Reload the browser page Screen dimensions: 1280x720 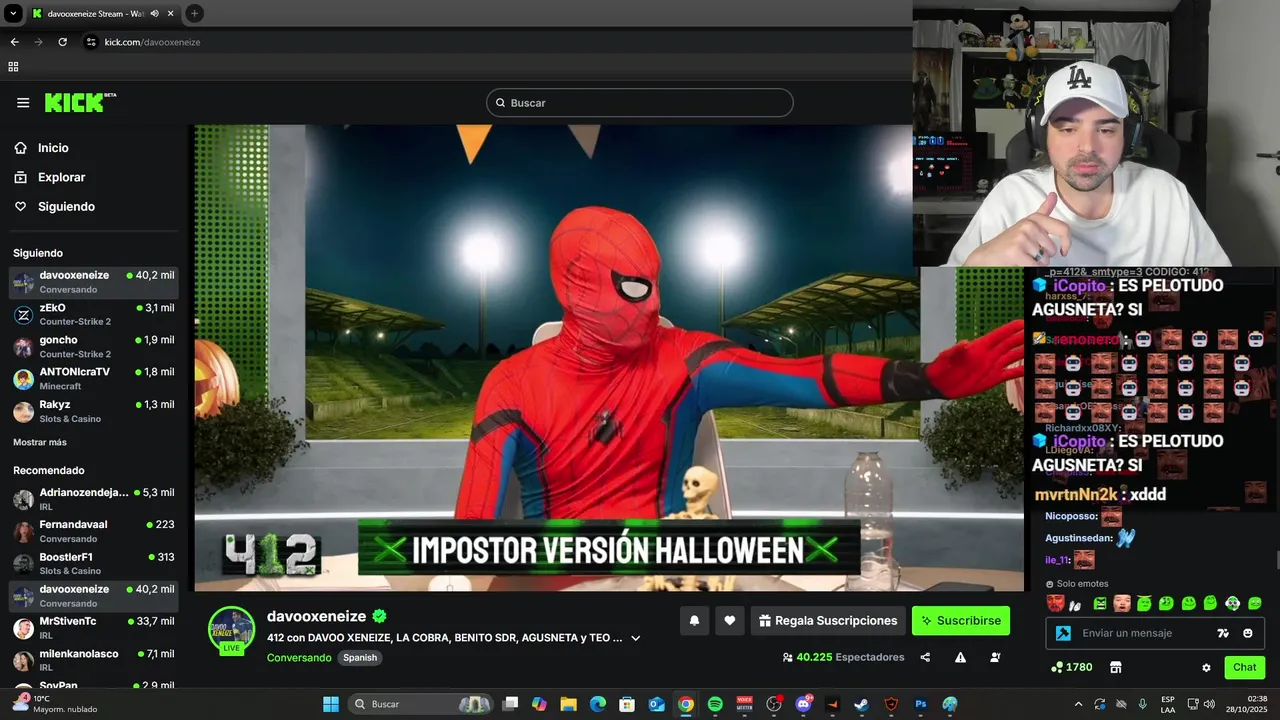pos(62,42)
